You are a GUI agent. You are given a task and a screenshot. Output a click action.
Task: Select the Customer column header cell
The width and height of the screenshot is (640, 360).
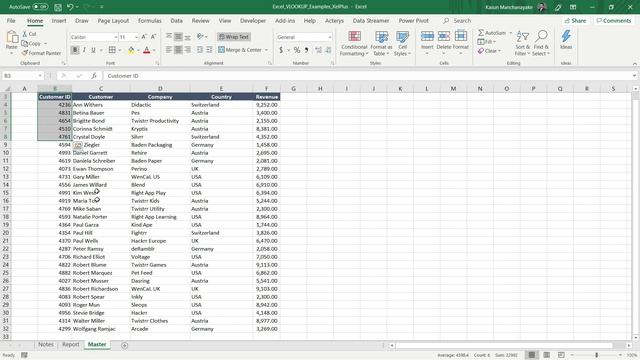click(101, 97)
